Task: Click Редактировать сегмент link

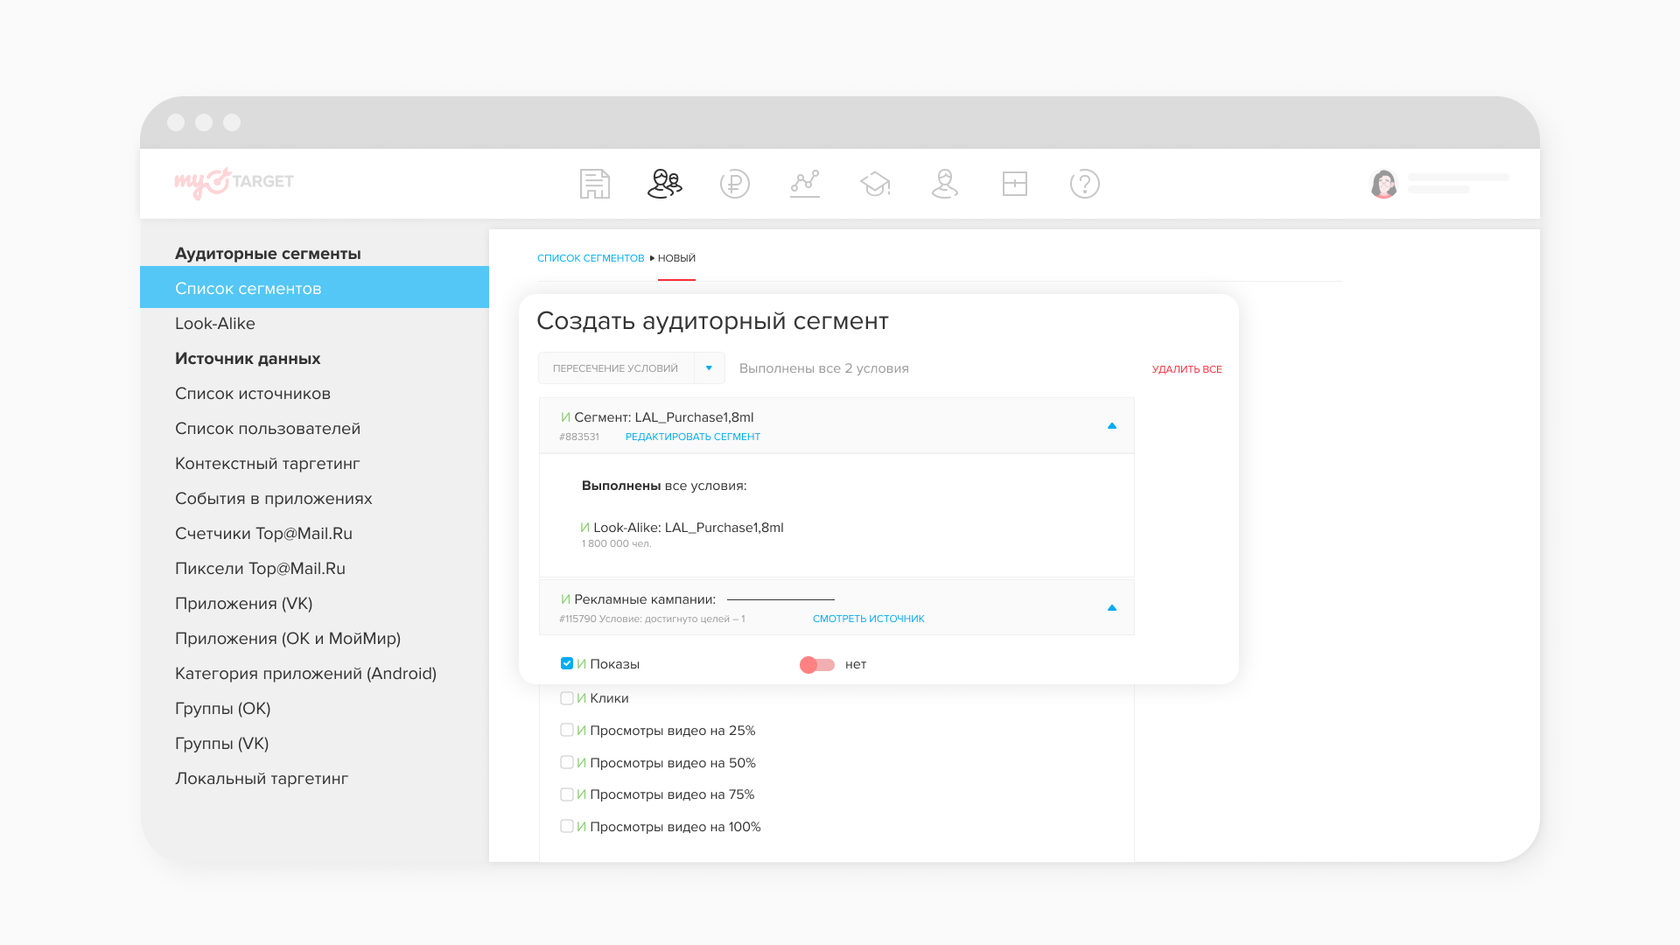Action: (692, 437)
